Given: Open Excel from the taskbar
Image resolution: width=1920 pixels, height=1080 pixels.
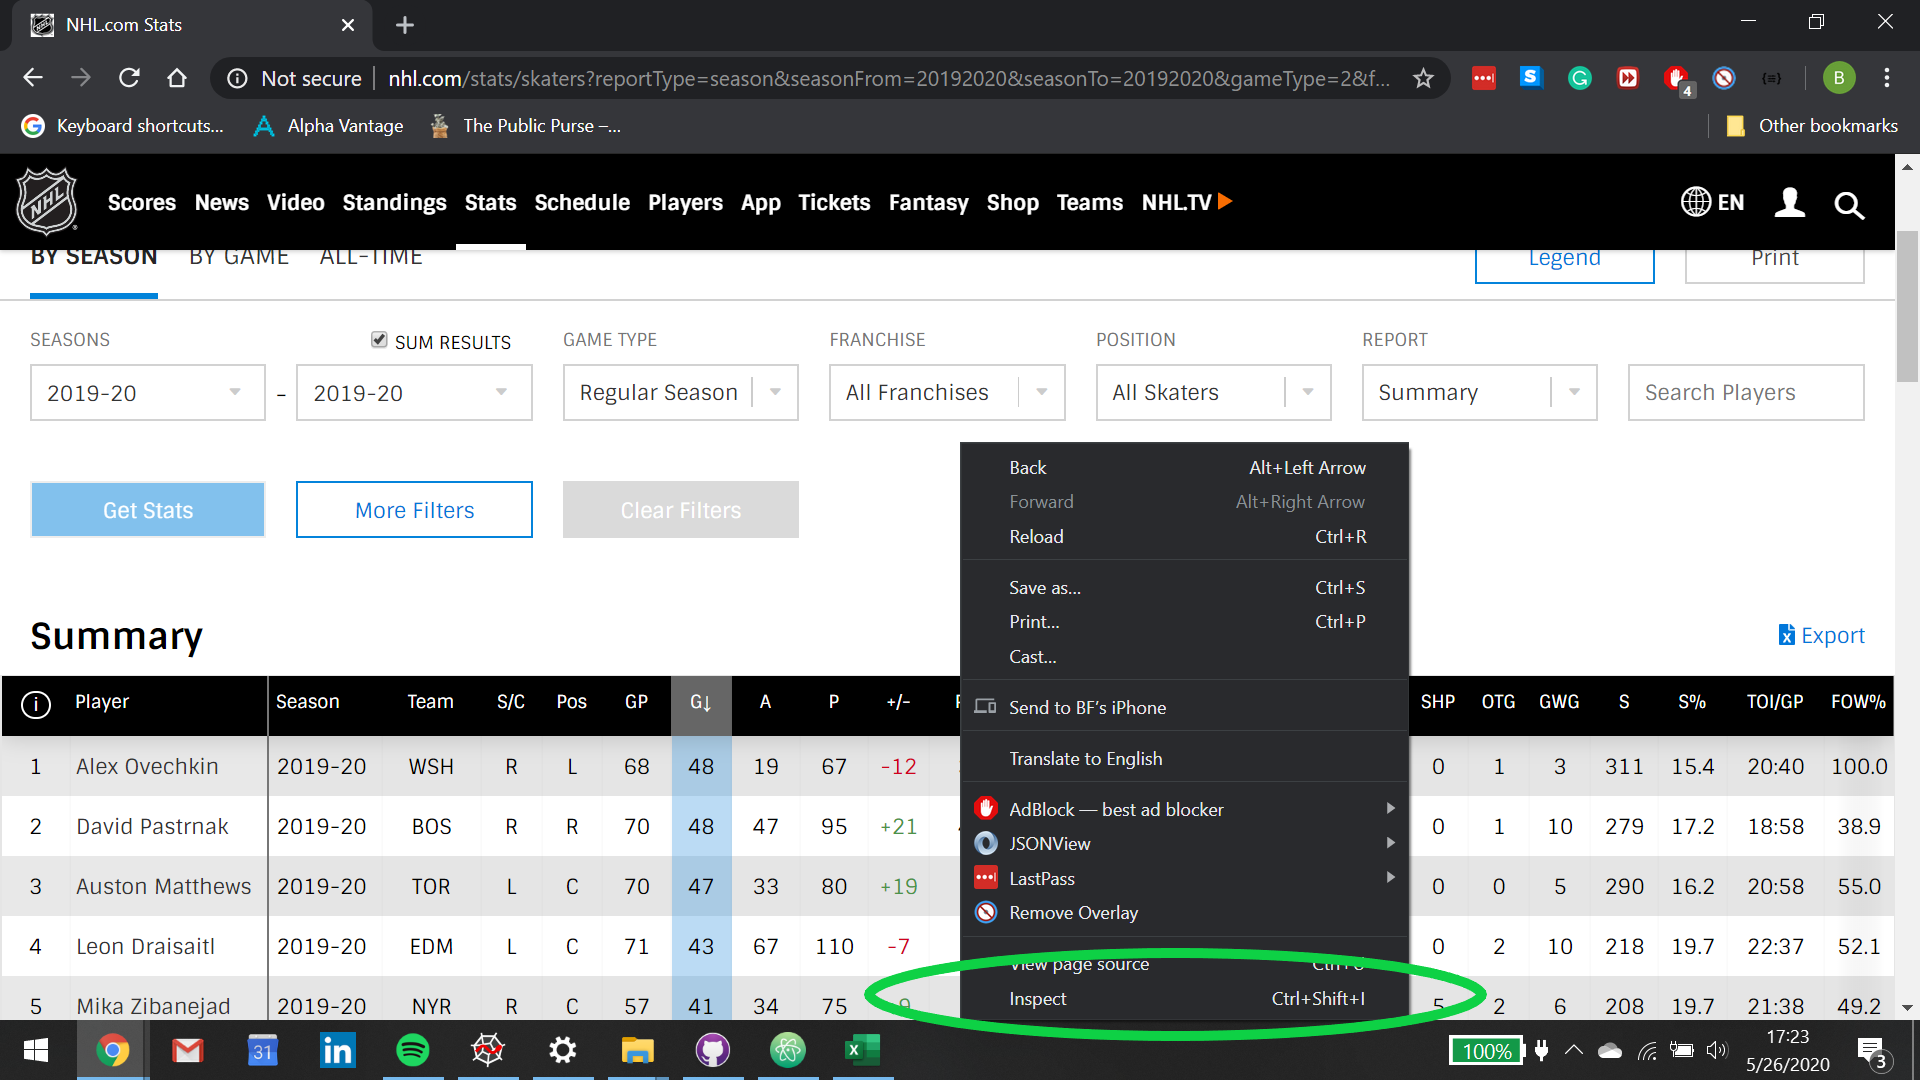Looking at the screenshot, I should pos(862,1050).
